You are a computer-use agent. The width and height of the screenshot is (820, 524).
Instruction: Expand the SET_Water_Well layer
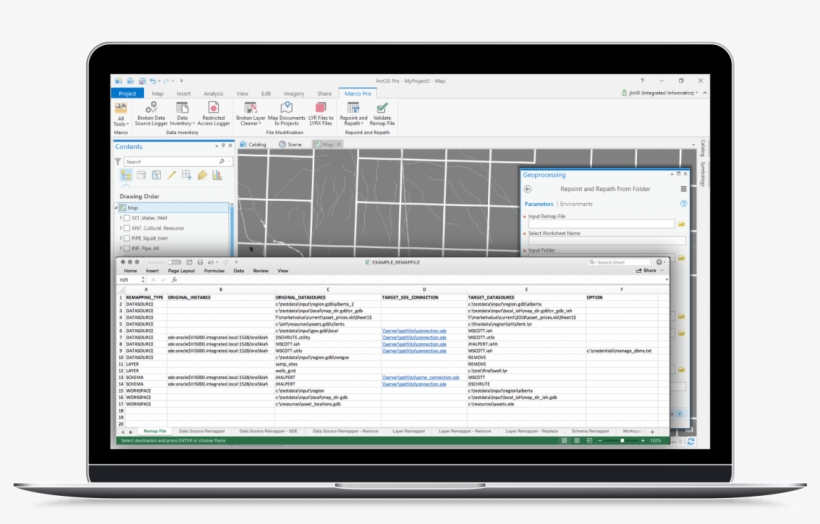coord(121,218)
